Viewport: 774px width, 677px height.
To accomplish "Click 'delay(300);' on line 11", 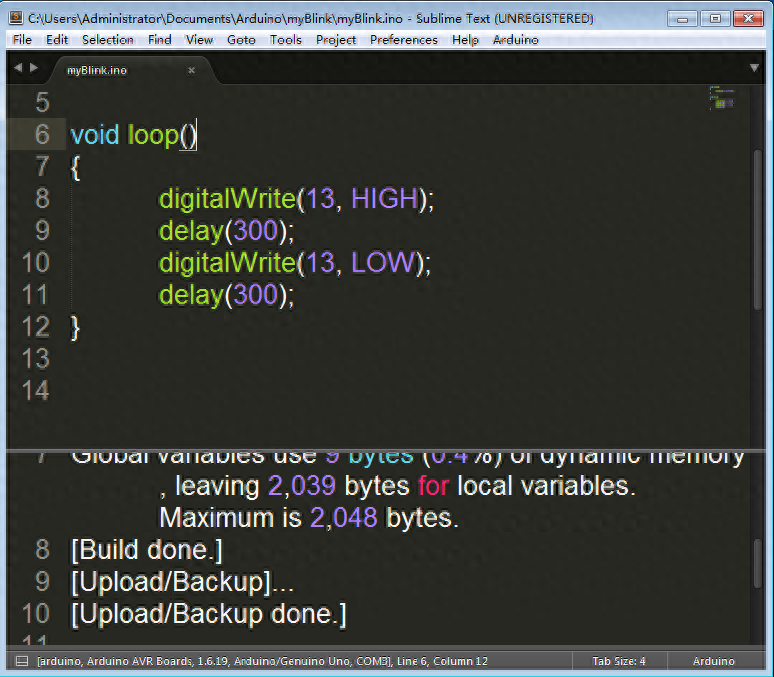I will [227, 295].
